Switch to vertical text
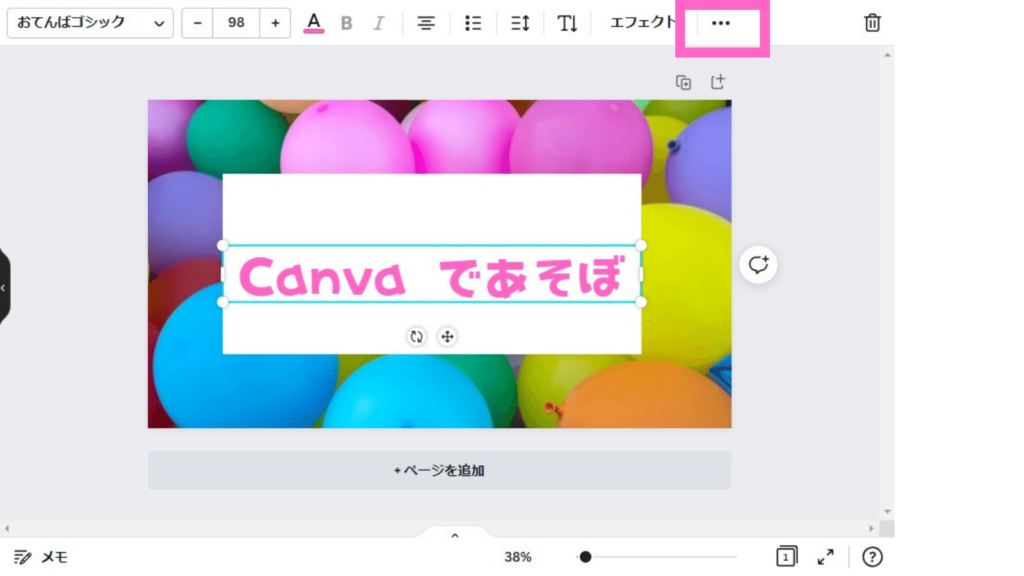 coord(567,24)
